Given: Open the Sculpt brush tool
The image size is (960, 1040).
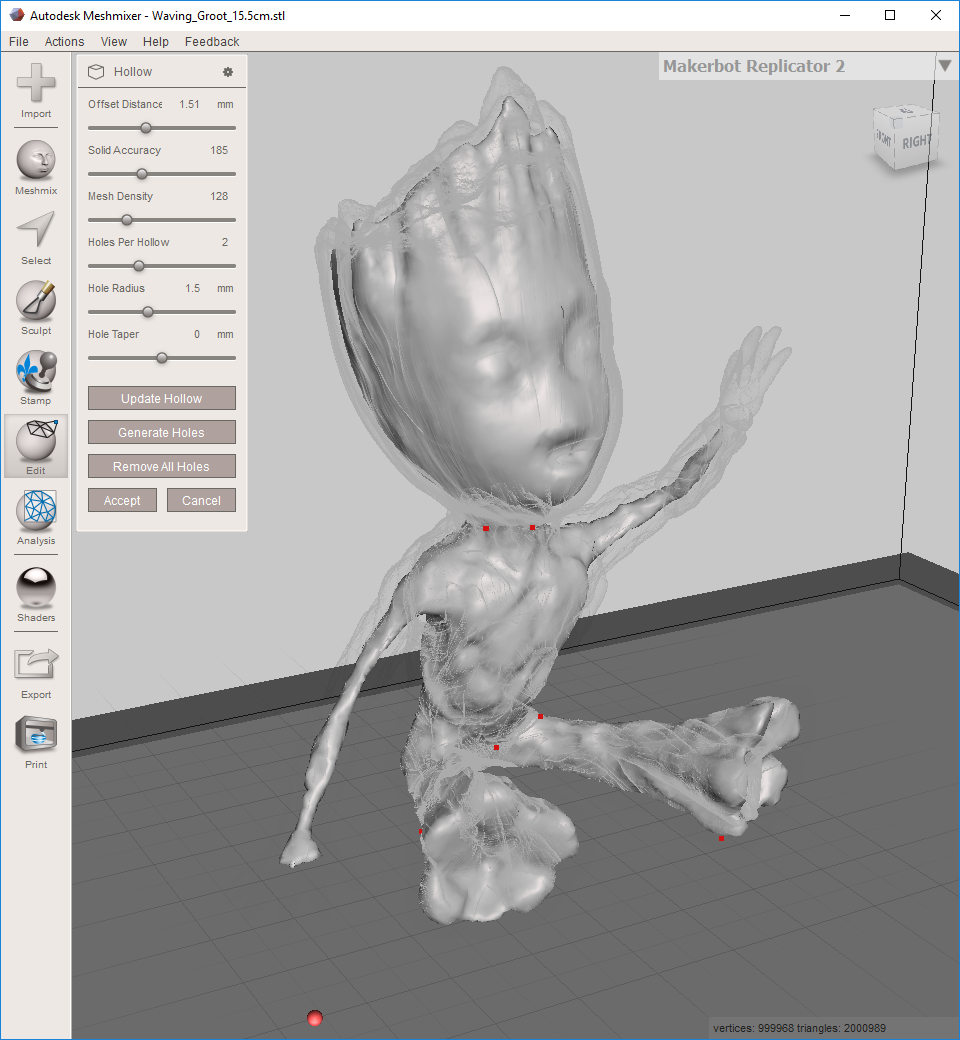Looking at the screenshot, I should tap(36, 308).
